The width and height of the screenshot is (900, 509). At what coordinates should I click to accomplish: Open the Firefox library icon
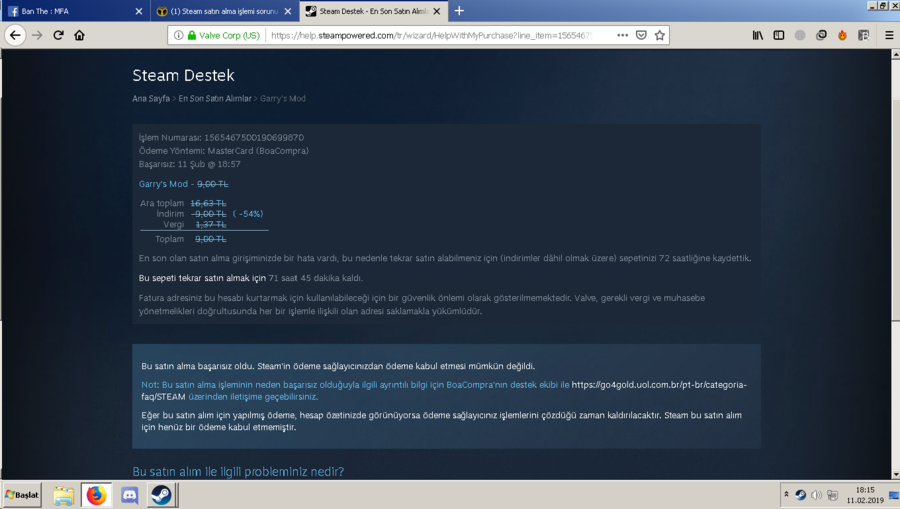coord(758,36)
